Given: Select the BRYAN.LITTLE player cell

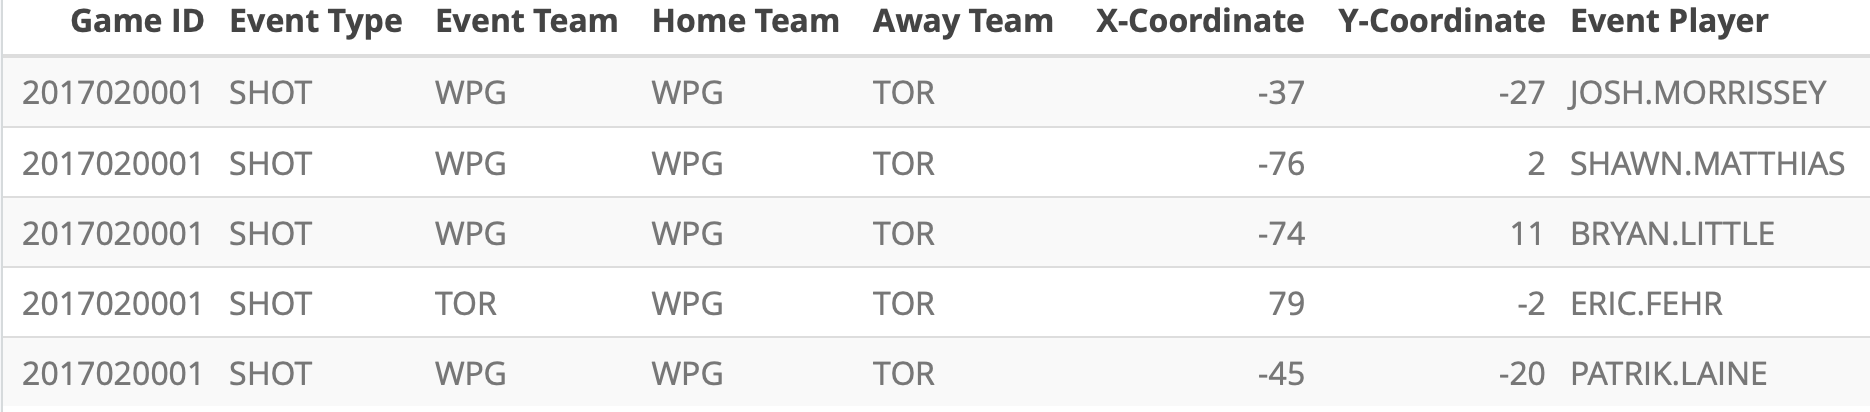Looking at the screenshot, I should 1672,234.
